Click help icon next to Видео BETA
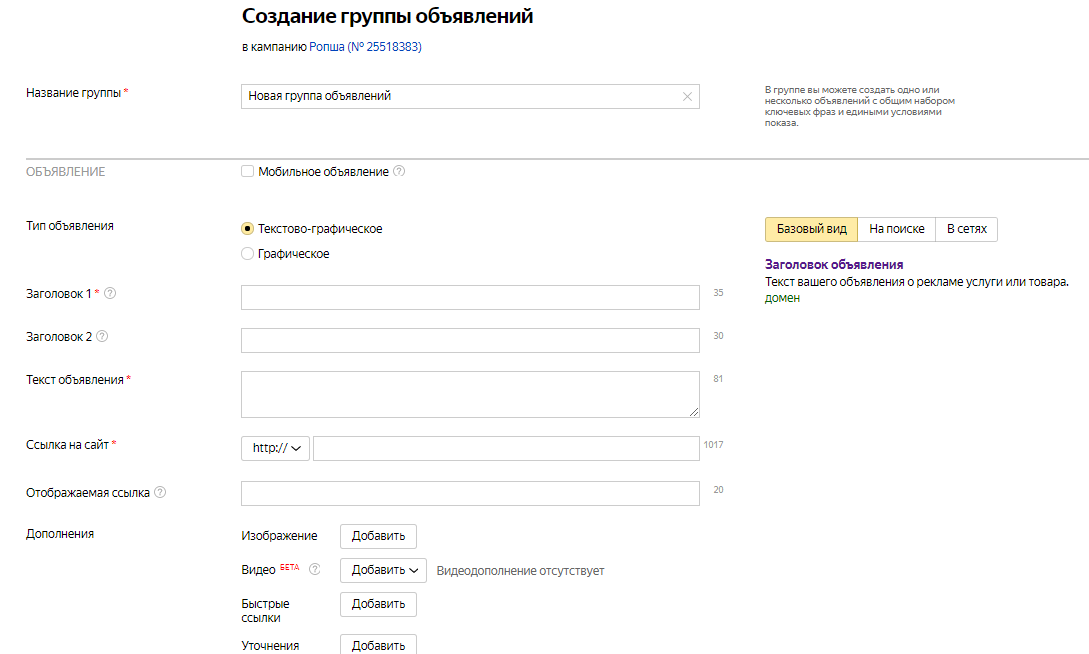Viewport: 1089px width, 654px height. tap(314, 569)
